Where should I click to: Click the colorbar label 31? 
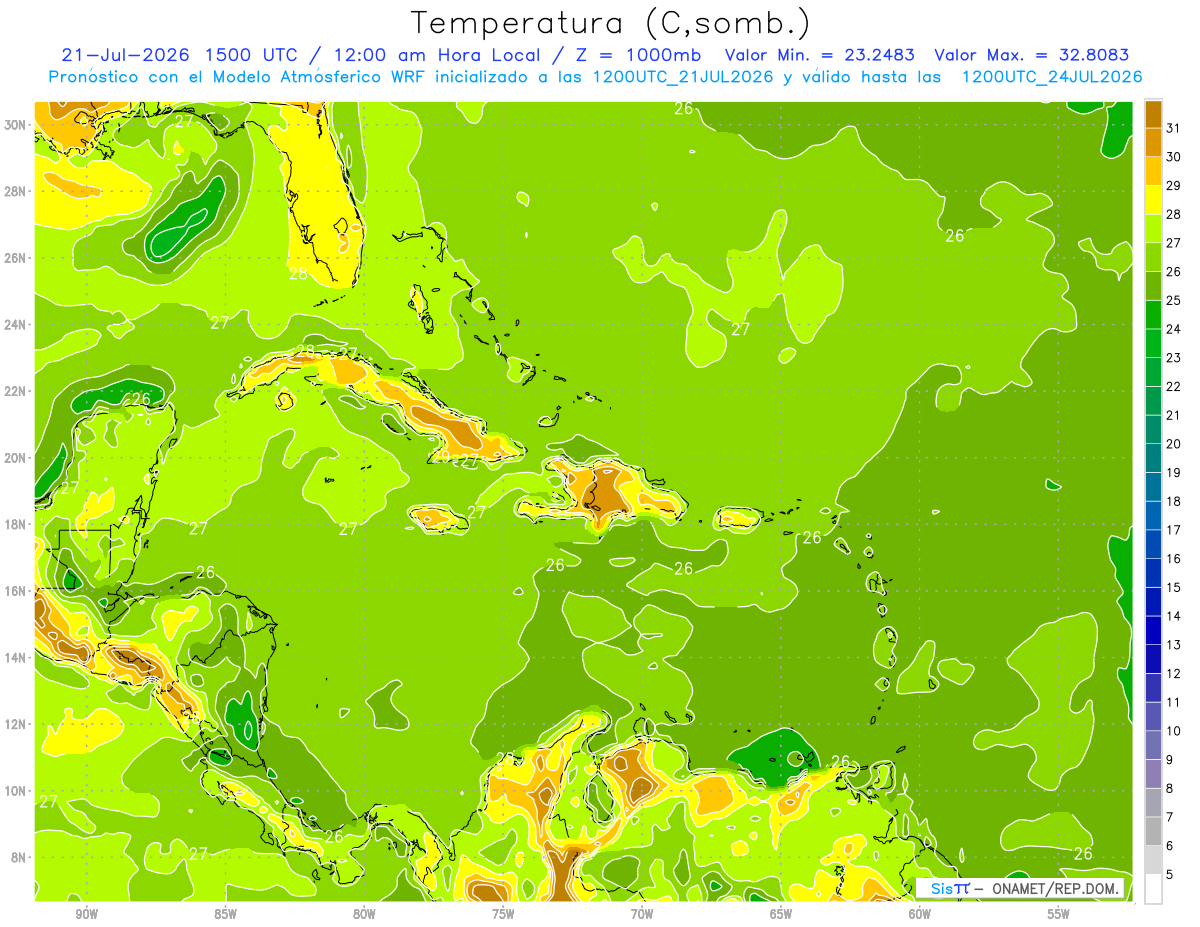[x=1174, y=128]
